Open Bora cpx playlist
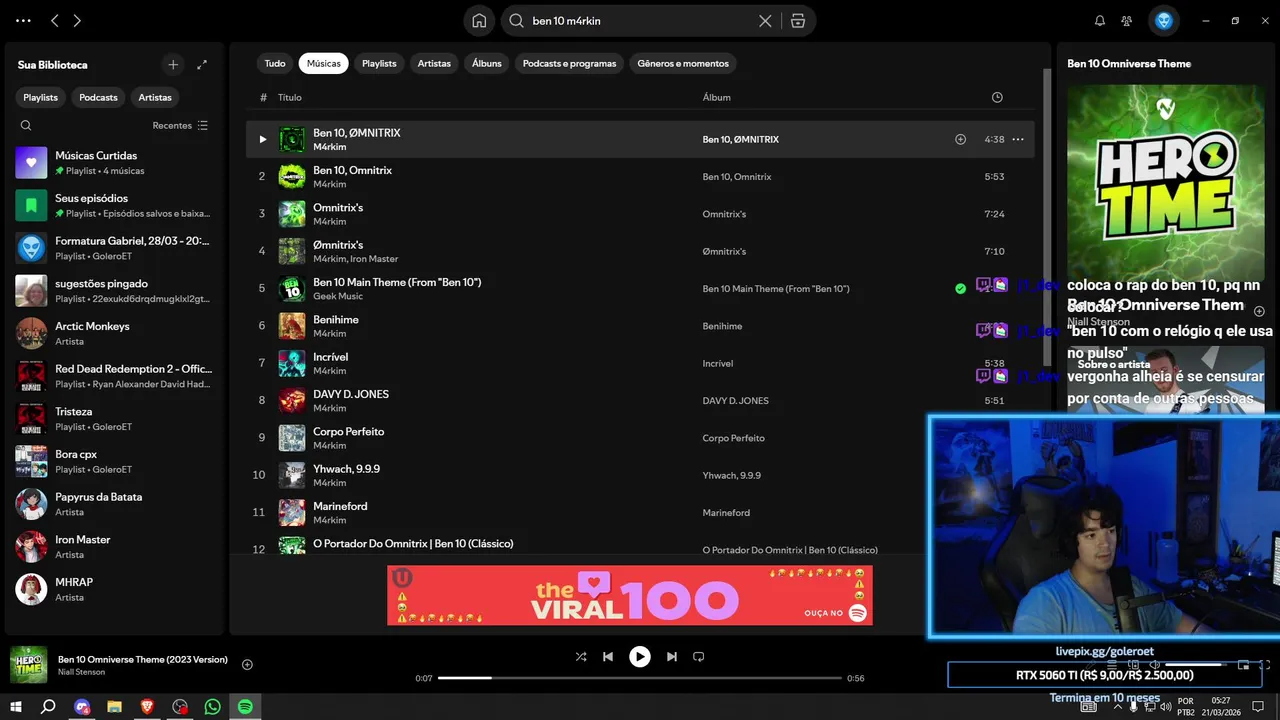 [113, 461]
